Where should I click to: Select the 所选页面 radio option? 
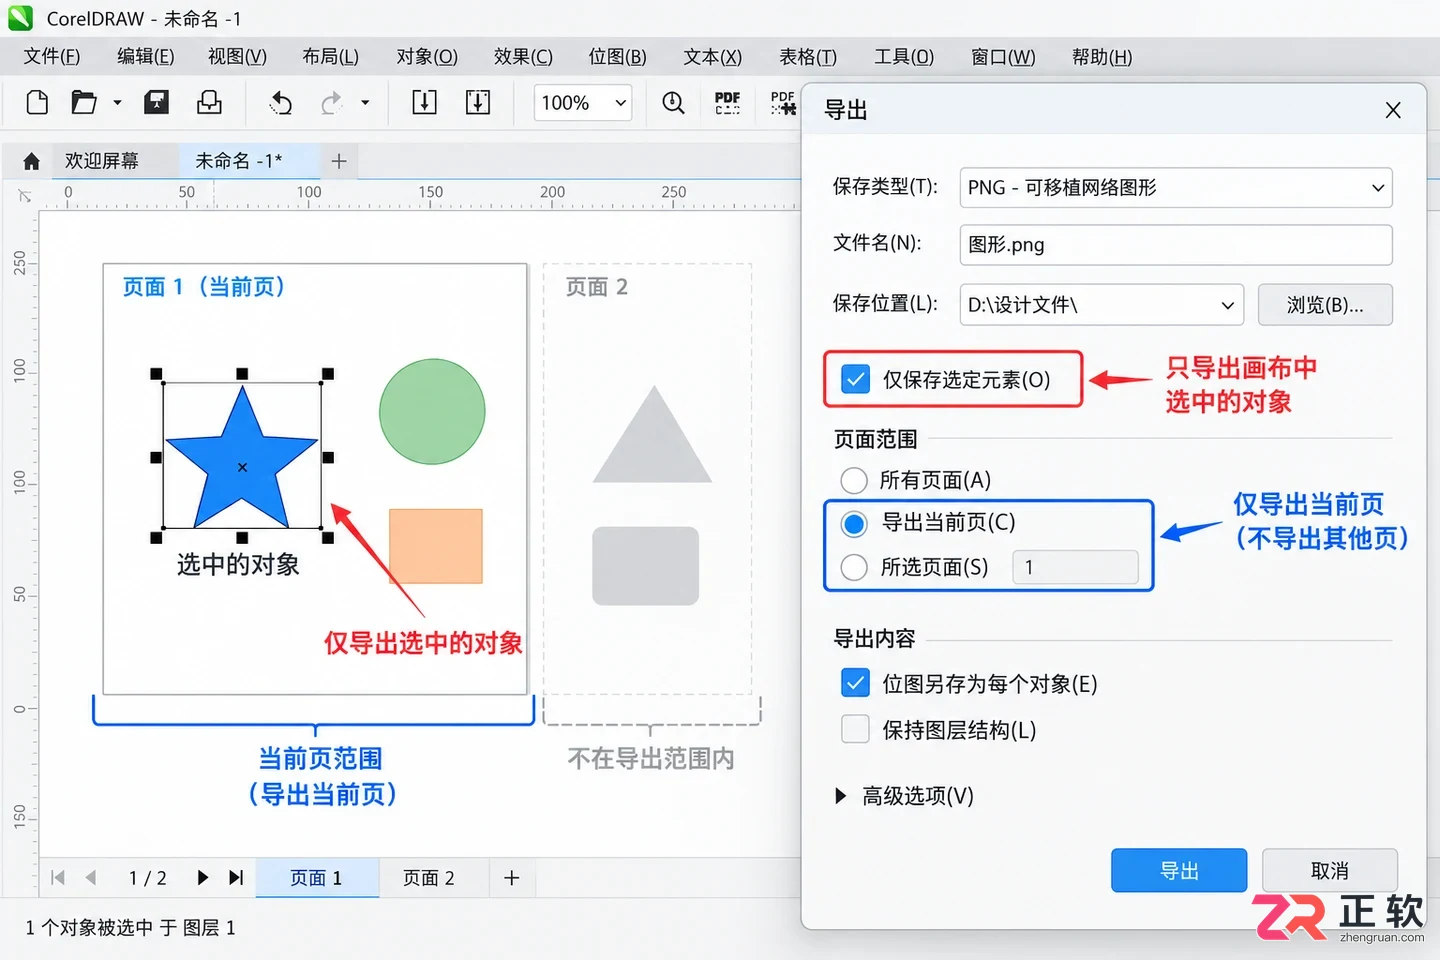click(854, 568)
